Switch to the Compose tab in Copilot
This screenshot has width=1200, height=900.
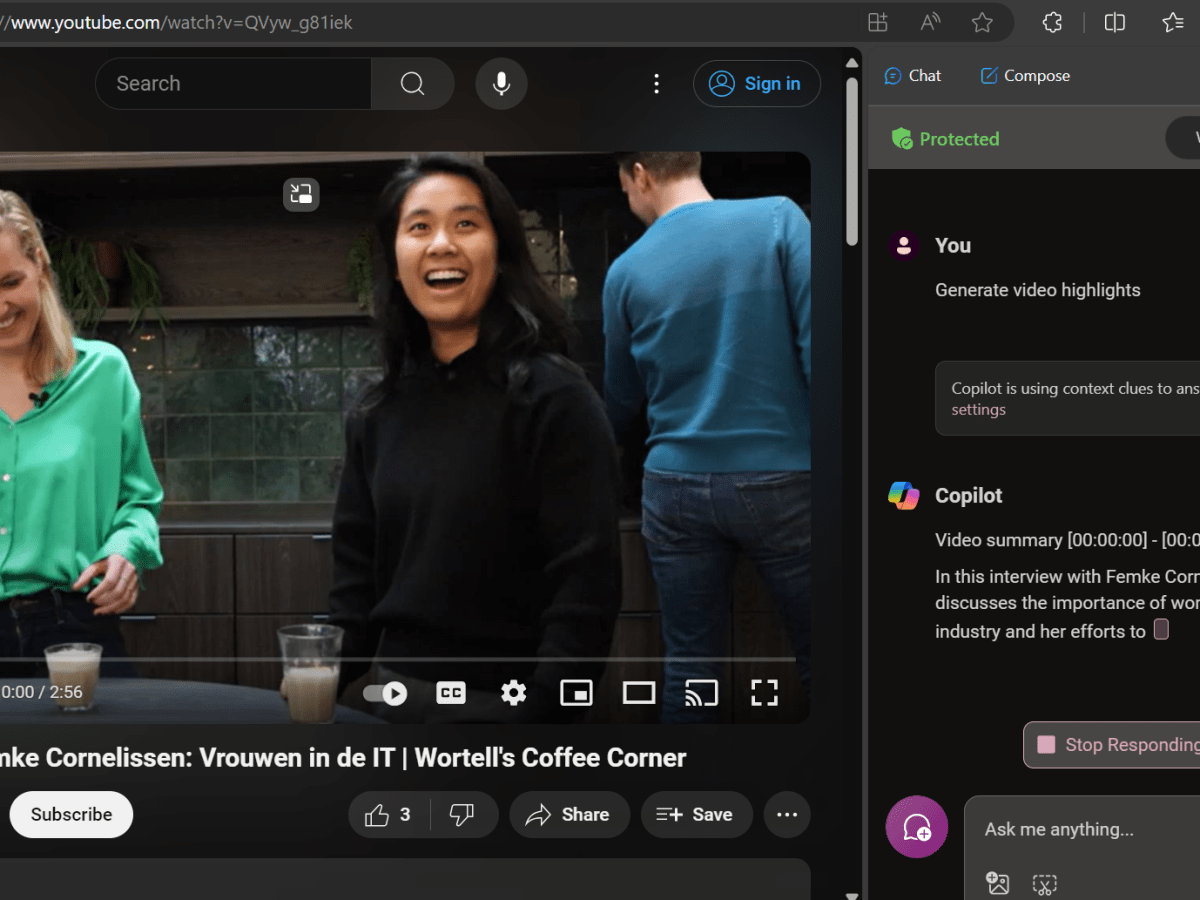[x=1024, y=75]
